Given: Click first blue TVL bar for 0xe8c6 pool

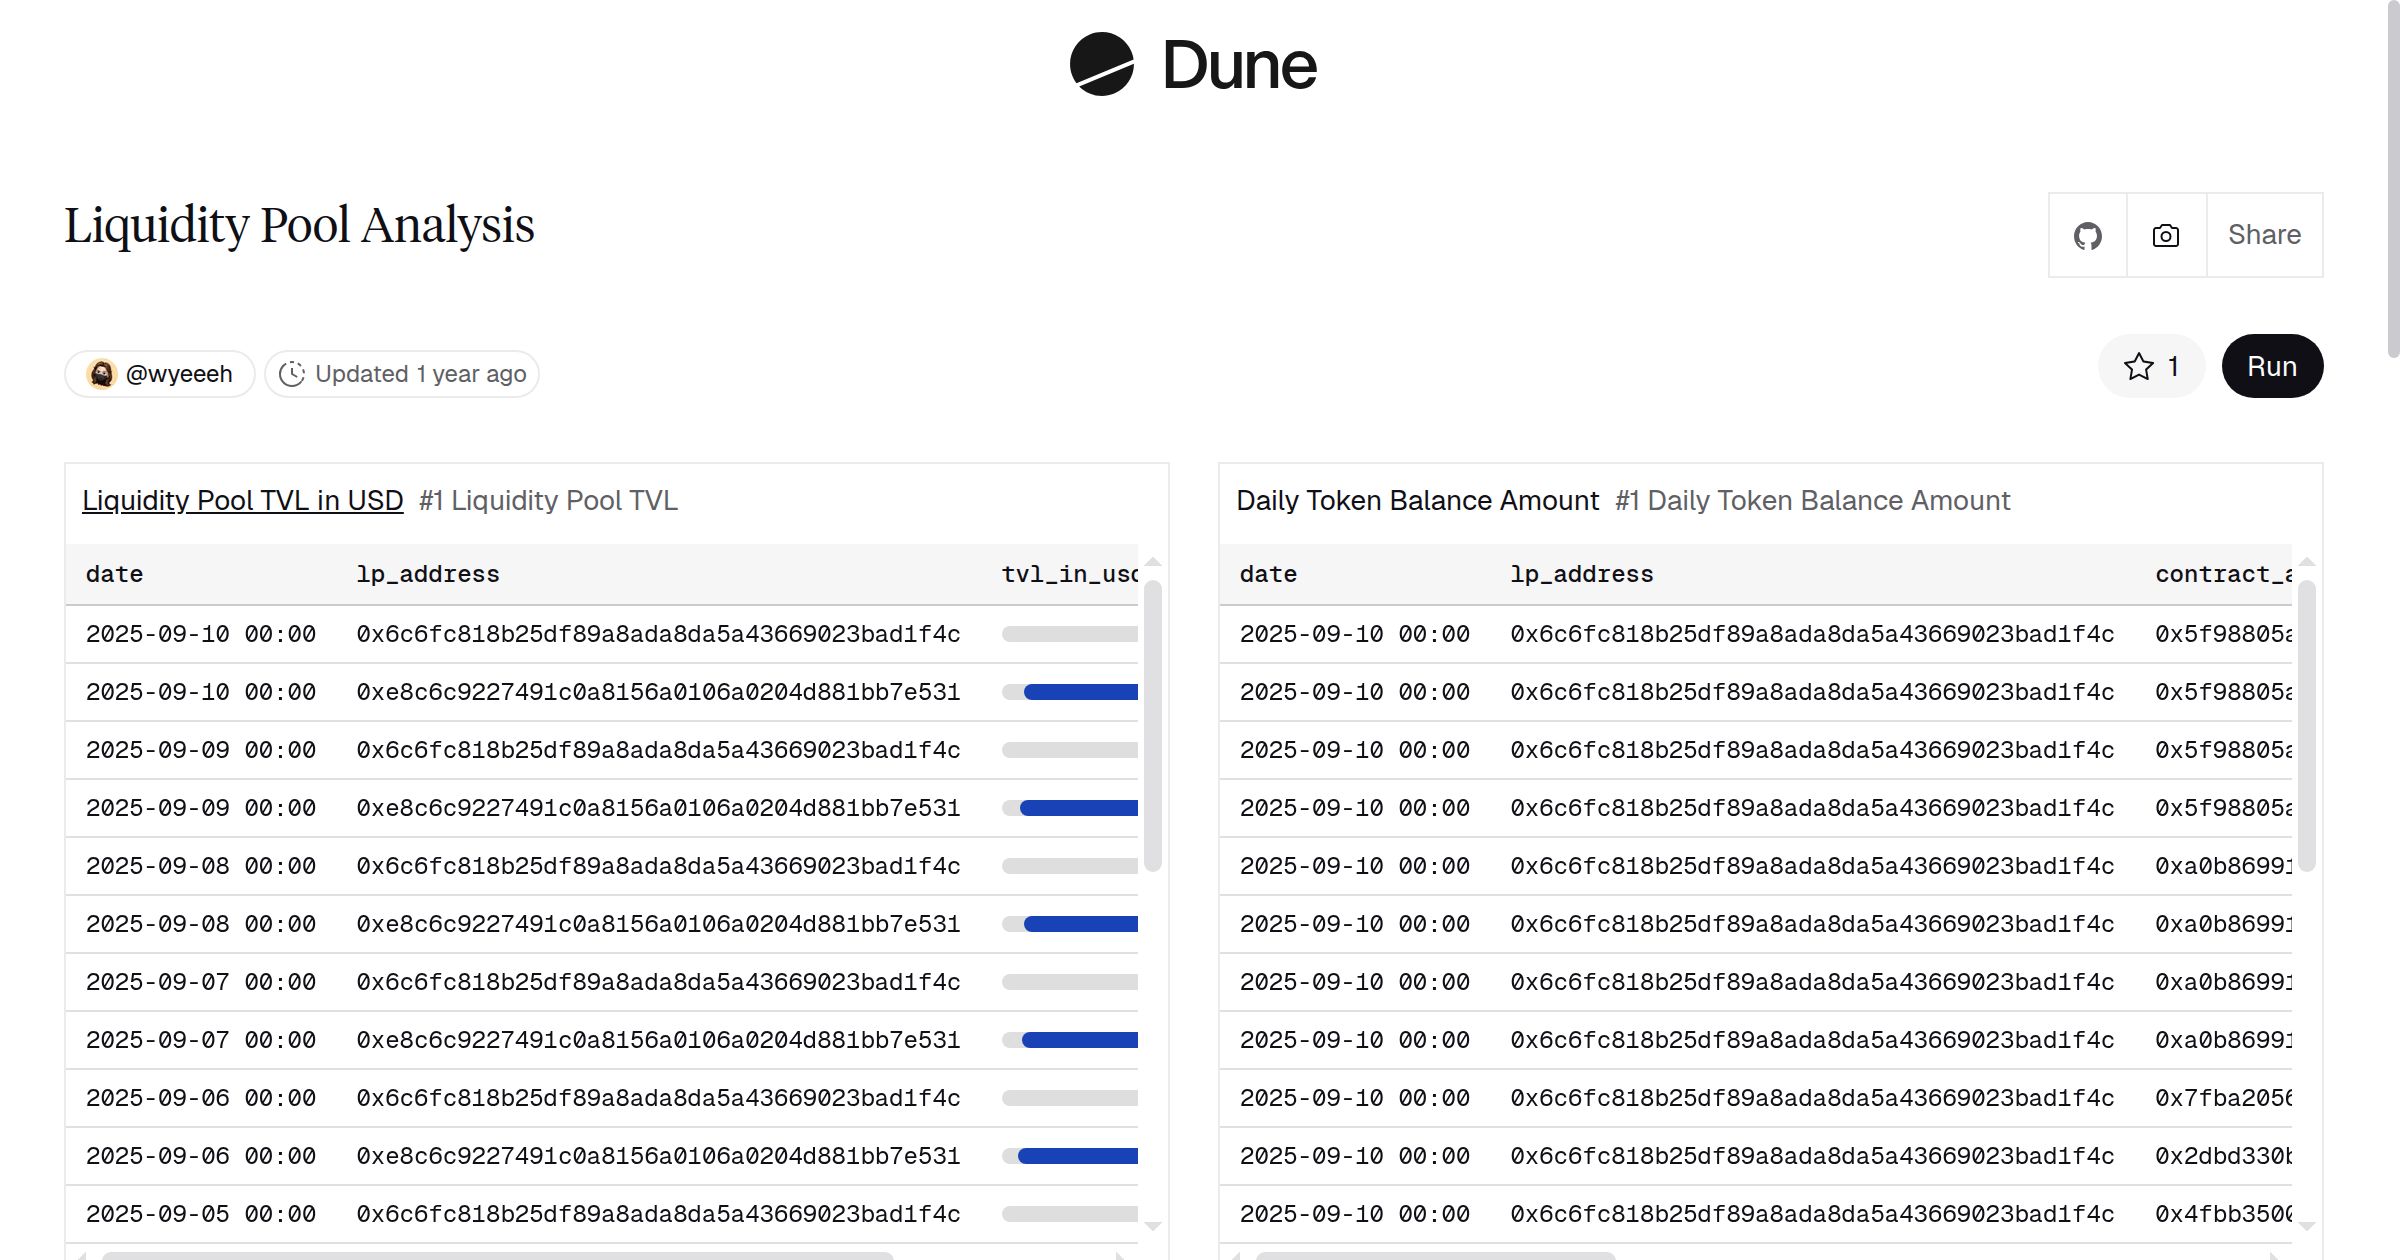Looking at the screenshot, I should click(x=1080, y=692).
